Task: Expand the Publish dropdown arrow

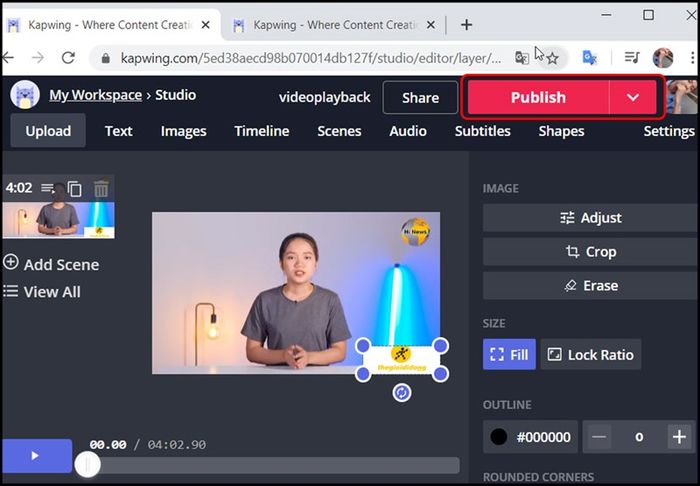Action: (x=633, y=97)
